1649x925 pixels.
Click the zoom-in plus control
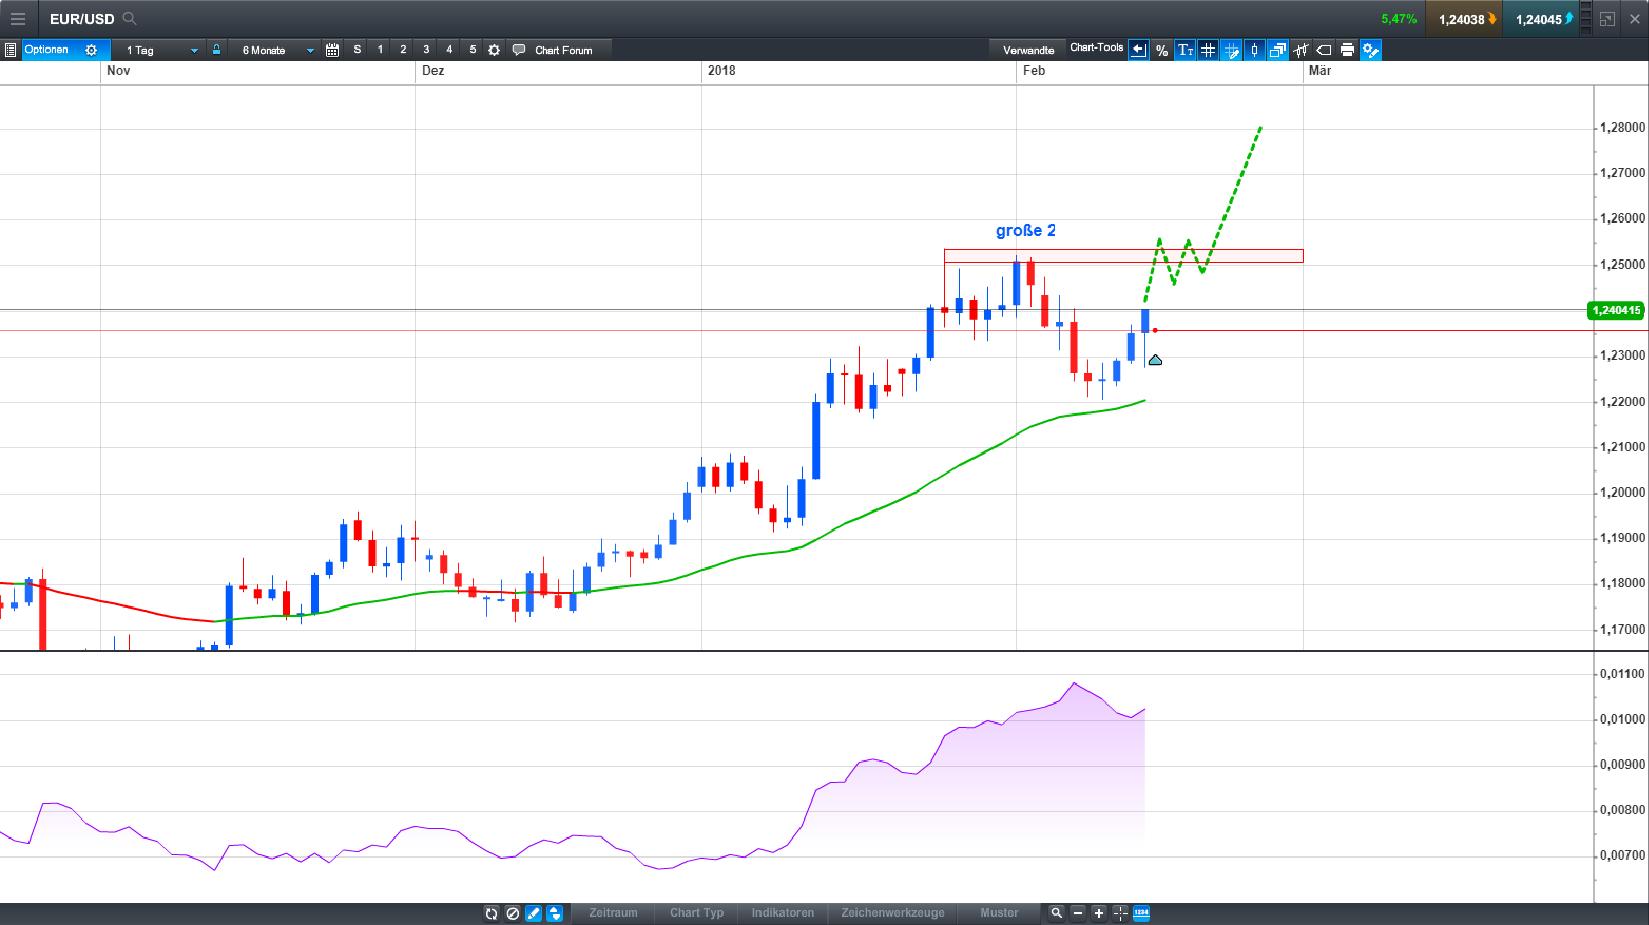pos(1099,913)
